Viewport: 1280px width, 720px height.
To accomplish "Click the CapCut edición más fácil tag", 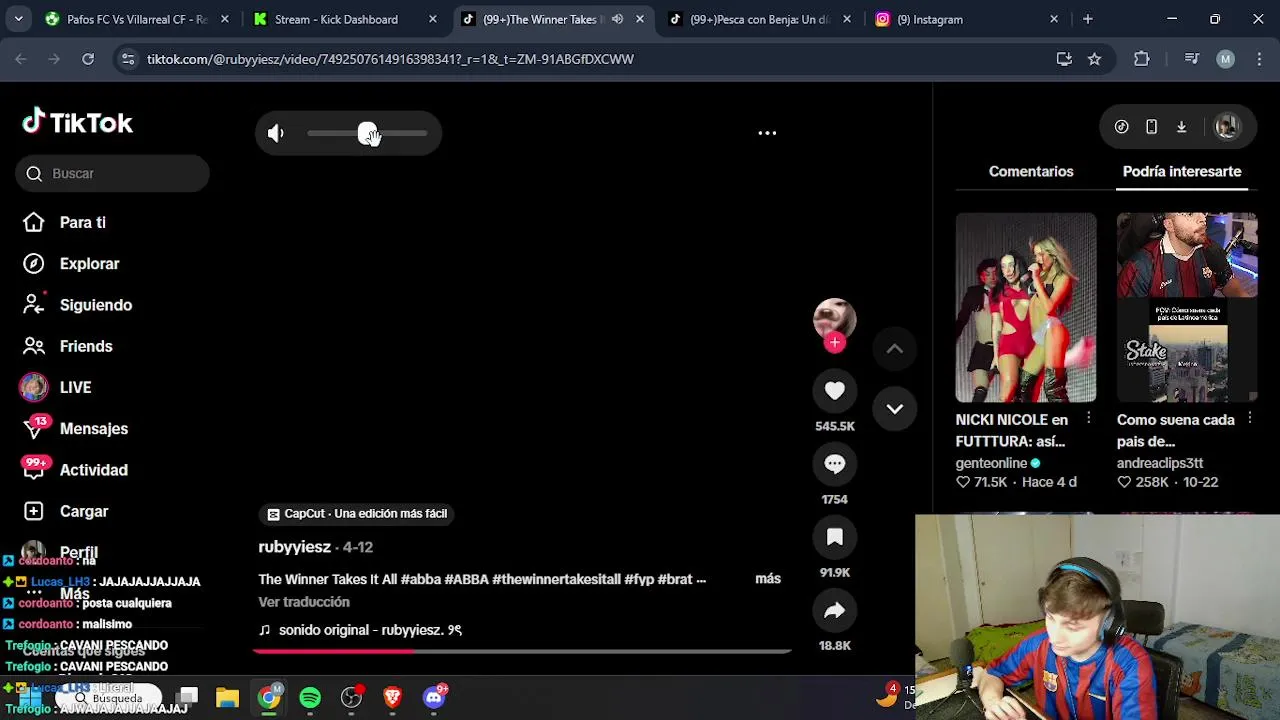I will pos(357,514).
